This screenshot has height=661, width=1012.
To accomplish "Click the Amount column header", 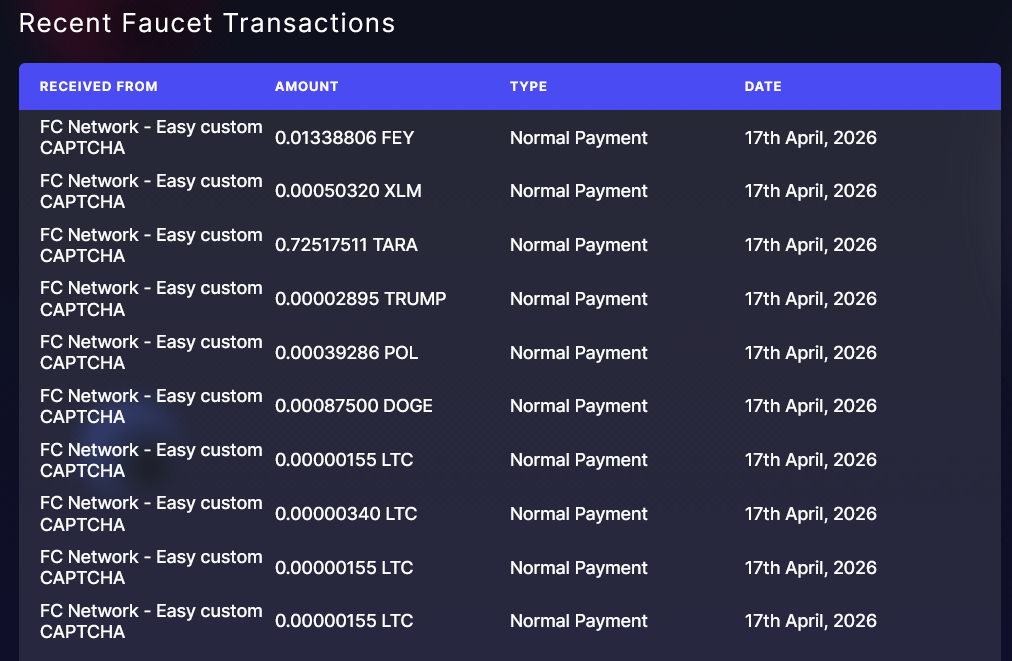I will coord(307,86).
